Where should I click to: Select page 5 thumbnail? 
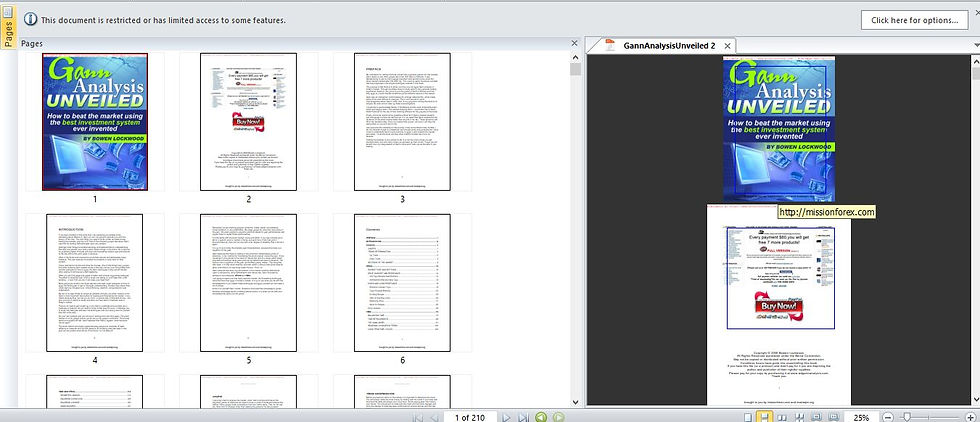[249, 283]
